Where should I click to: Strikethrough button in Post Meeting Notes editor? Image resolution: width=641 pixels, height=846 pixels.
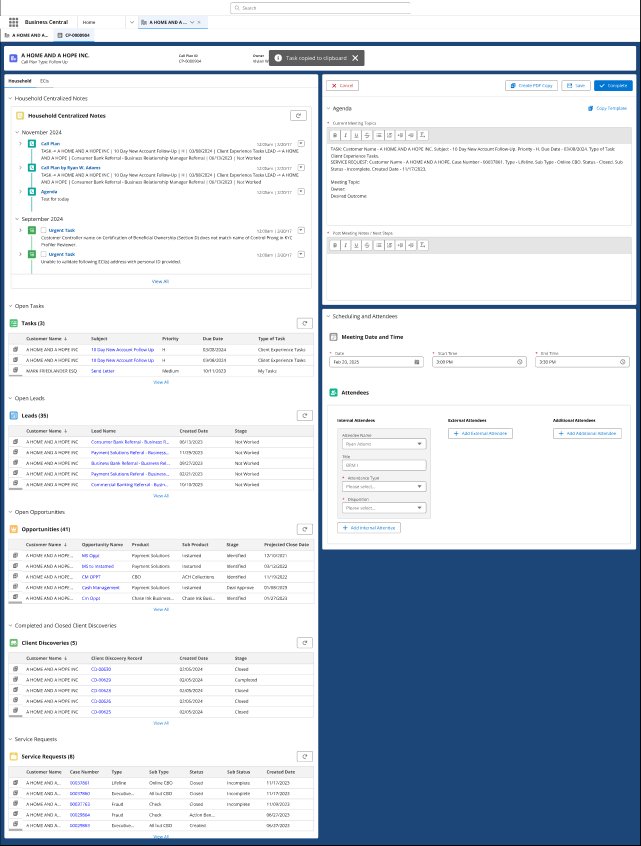coord(367,245)
